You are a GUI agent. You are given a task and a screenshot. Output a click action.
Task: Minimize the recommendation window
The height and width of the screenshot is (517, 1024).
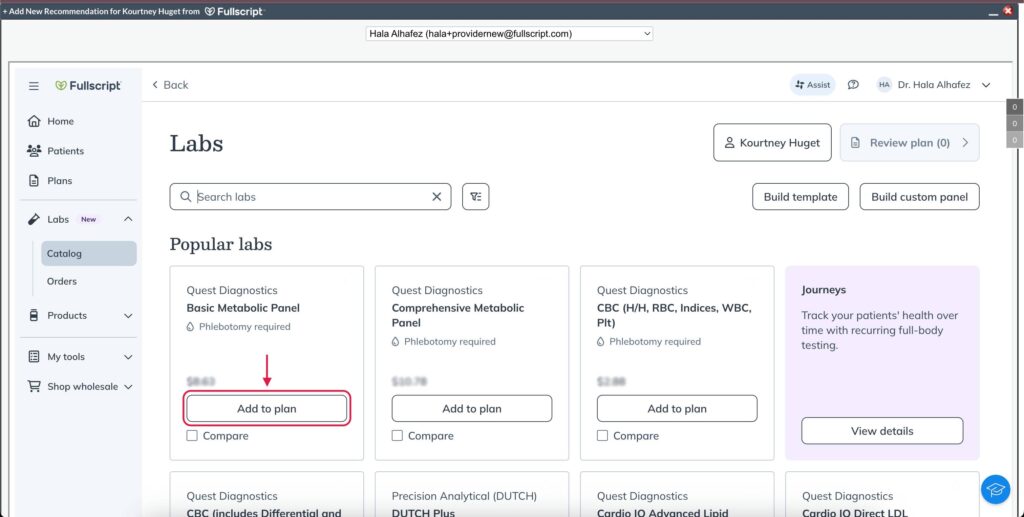(x=993, y=12)
